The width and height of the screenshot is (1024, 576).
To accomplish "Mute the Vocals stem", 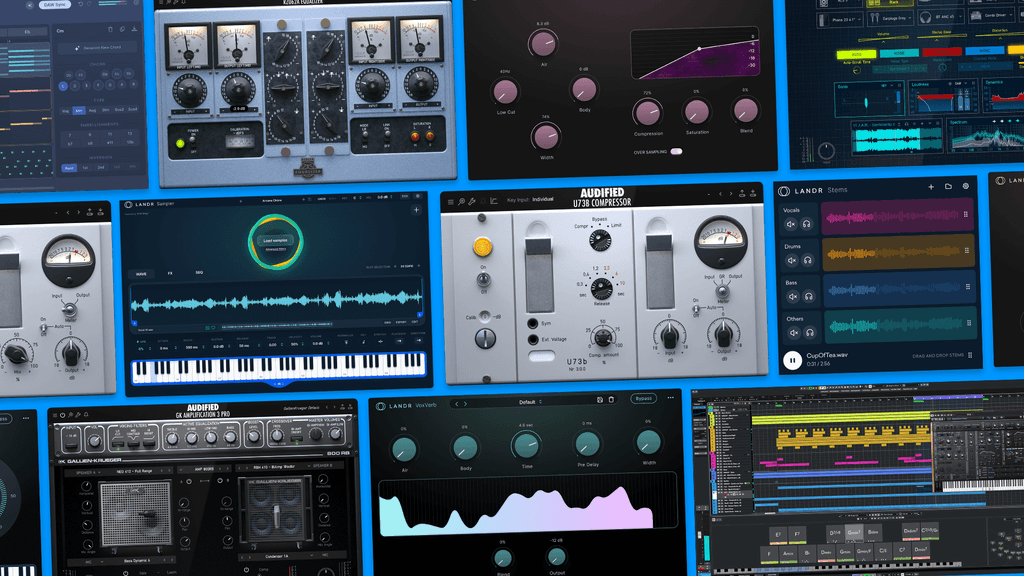I will [792, 223].
